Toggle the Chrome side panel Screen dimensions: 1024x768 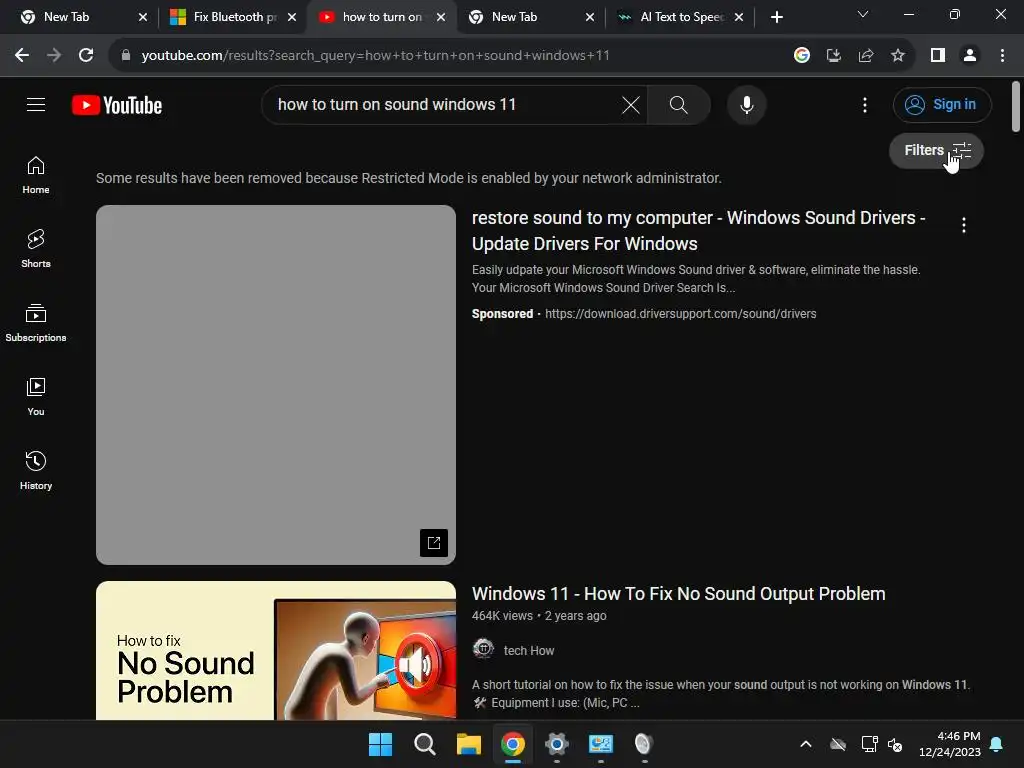click(938, 56)
